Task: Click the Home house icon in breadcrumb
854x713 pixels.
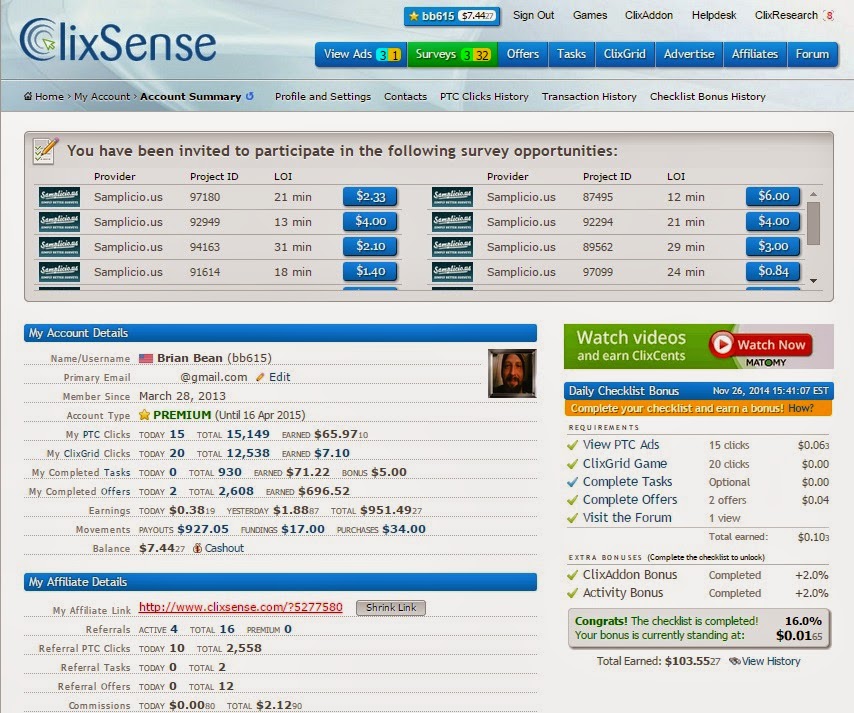Action: click(x=28, y=96)
